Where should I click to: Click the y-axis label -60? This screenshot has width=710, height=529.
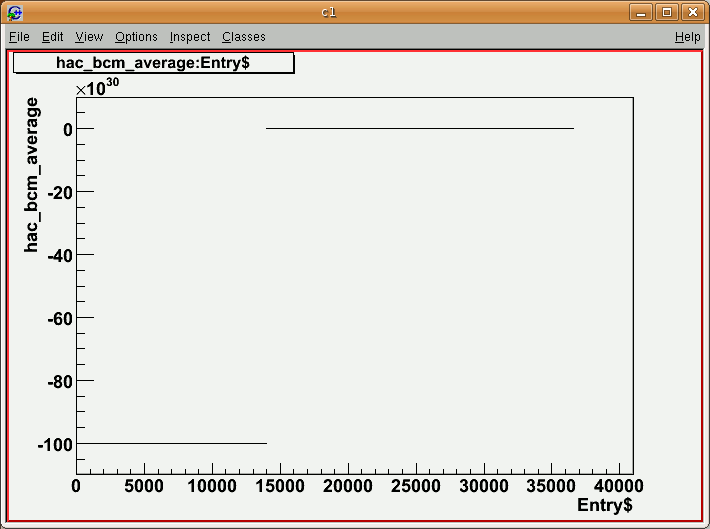click(60, 319)
